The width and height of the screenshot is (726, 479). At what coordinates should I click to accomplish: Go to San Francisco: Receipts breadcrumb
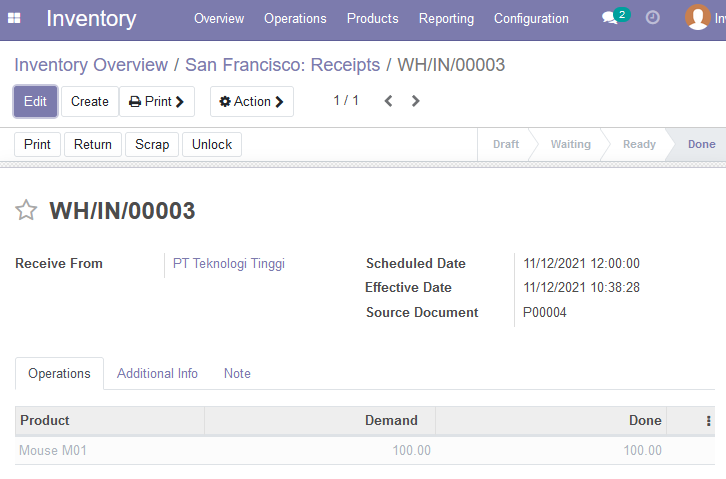pyautogui.click(x=282, y=65)
